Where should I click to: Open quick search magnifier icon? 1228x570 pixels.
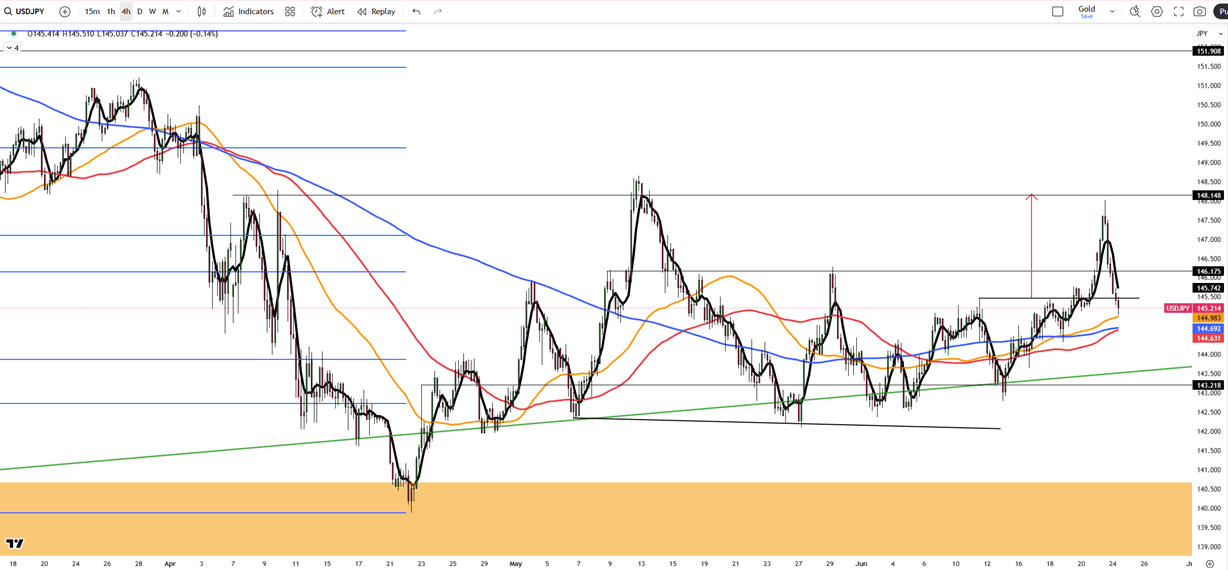[1135, 12]
